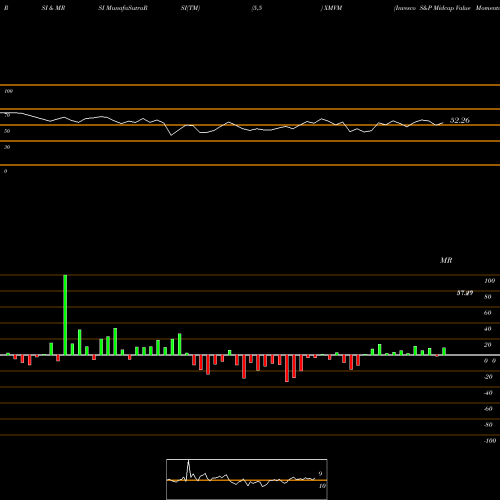The image size is (500, 500).
Task: Click the 'SI MunafaSutraR' header text
Action: coord(123,8)
